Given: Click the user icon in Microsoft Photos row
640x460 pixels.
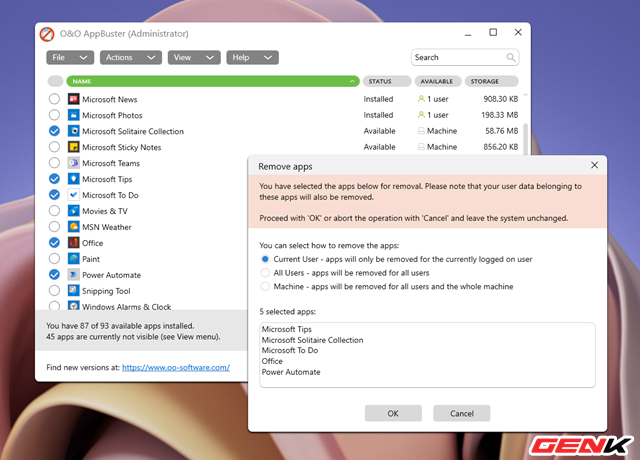Looking at the screenshot, I should [421, 115].
